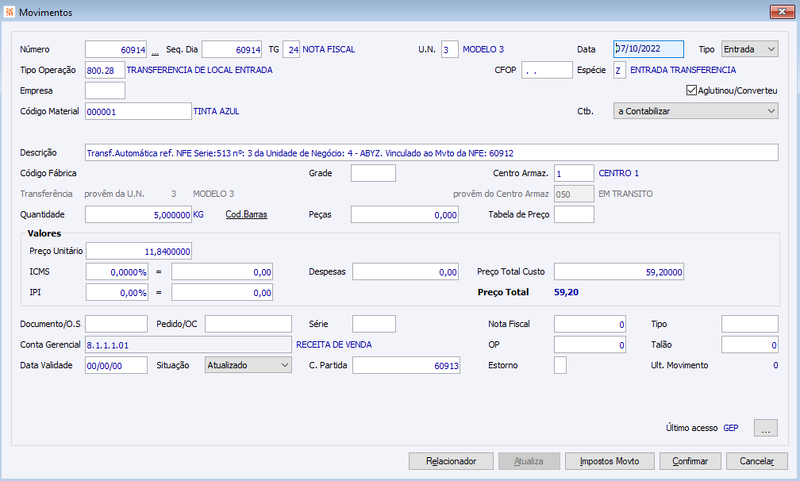Click the Despesas field
The image size is (800, 481).
[x=406, y=272]
